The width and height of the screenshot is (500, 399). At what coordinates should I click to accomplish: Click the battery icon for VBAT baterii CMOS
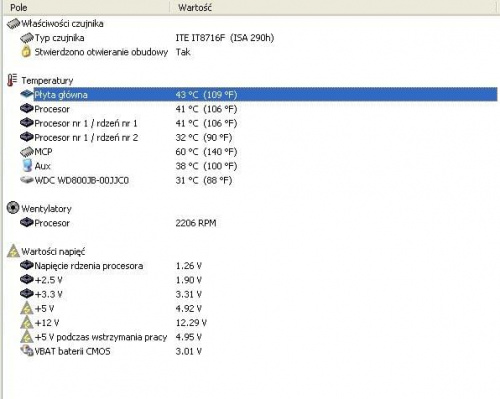pyautogui.click(x=27, y=351)
